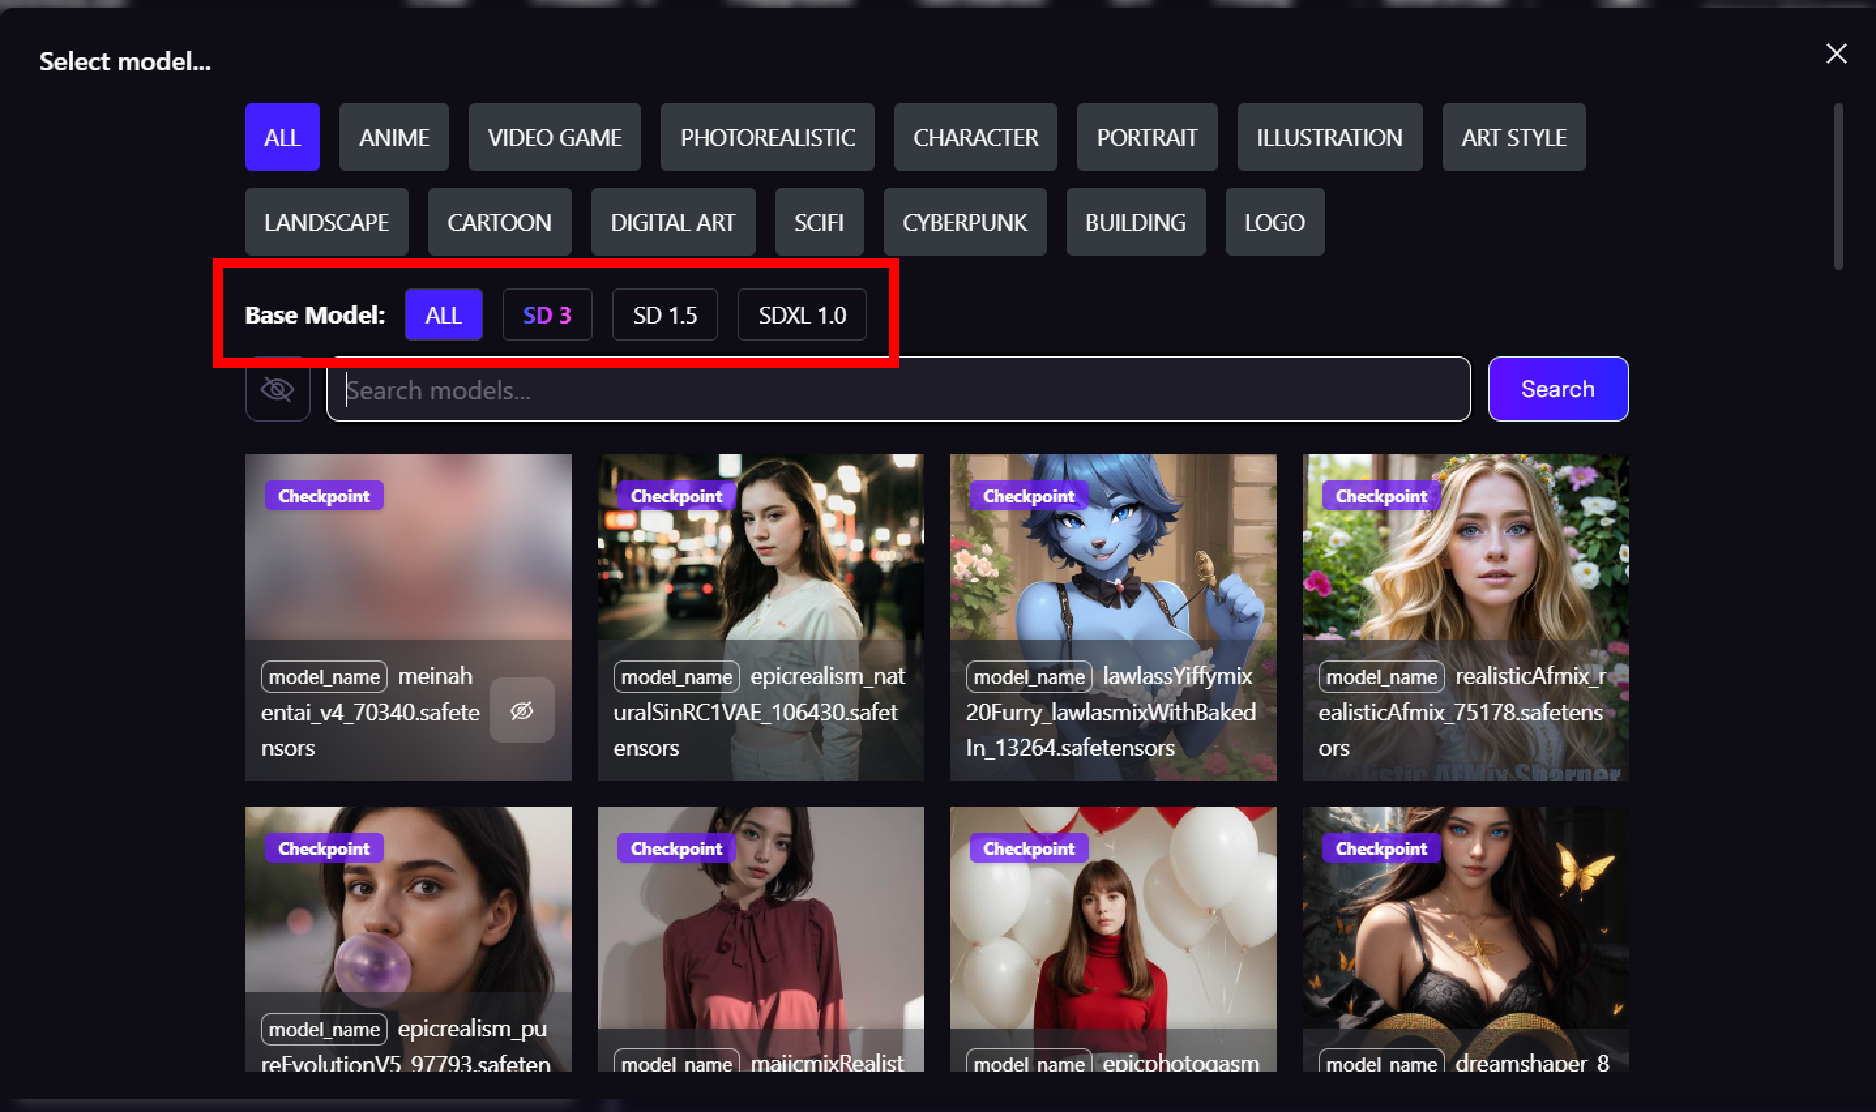Focus the Search models input field
Viewport: 1876px width, 1112px height.
pyautogui.click(x=898, y=389)
